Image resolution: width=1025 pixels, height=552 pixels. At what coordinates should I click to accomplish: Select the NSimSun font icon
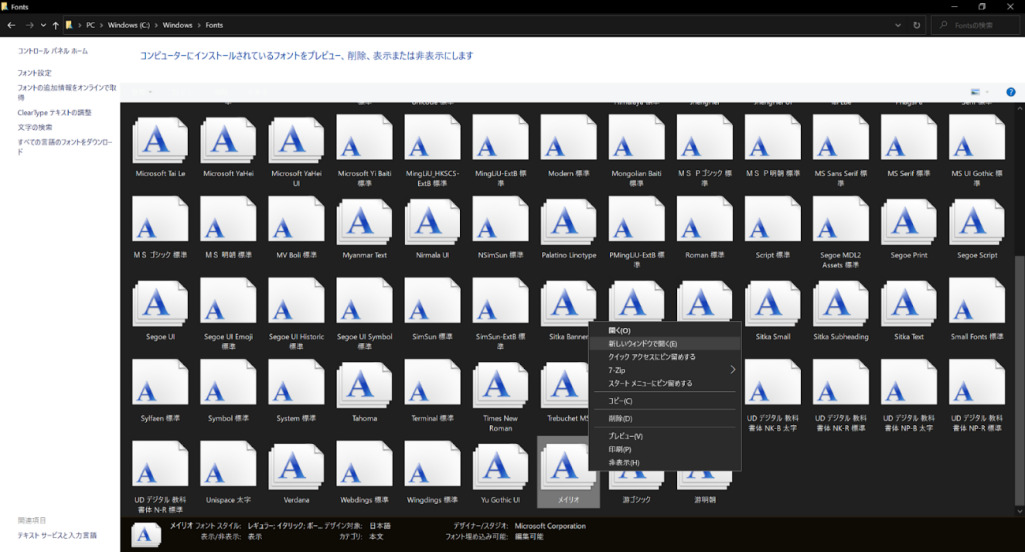tap(500, 221)
